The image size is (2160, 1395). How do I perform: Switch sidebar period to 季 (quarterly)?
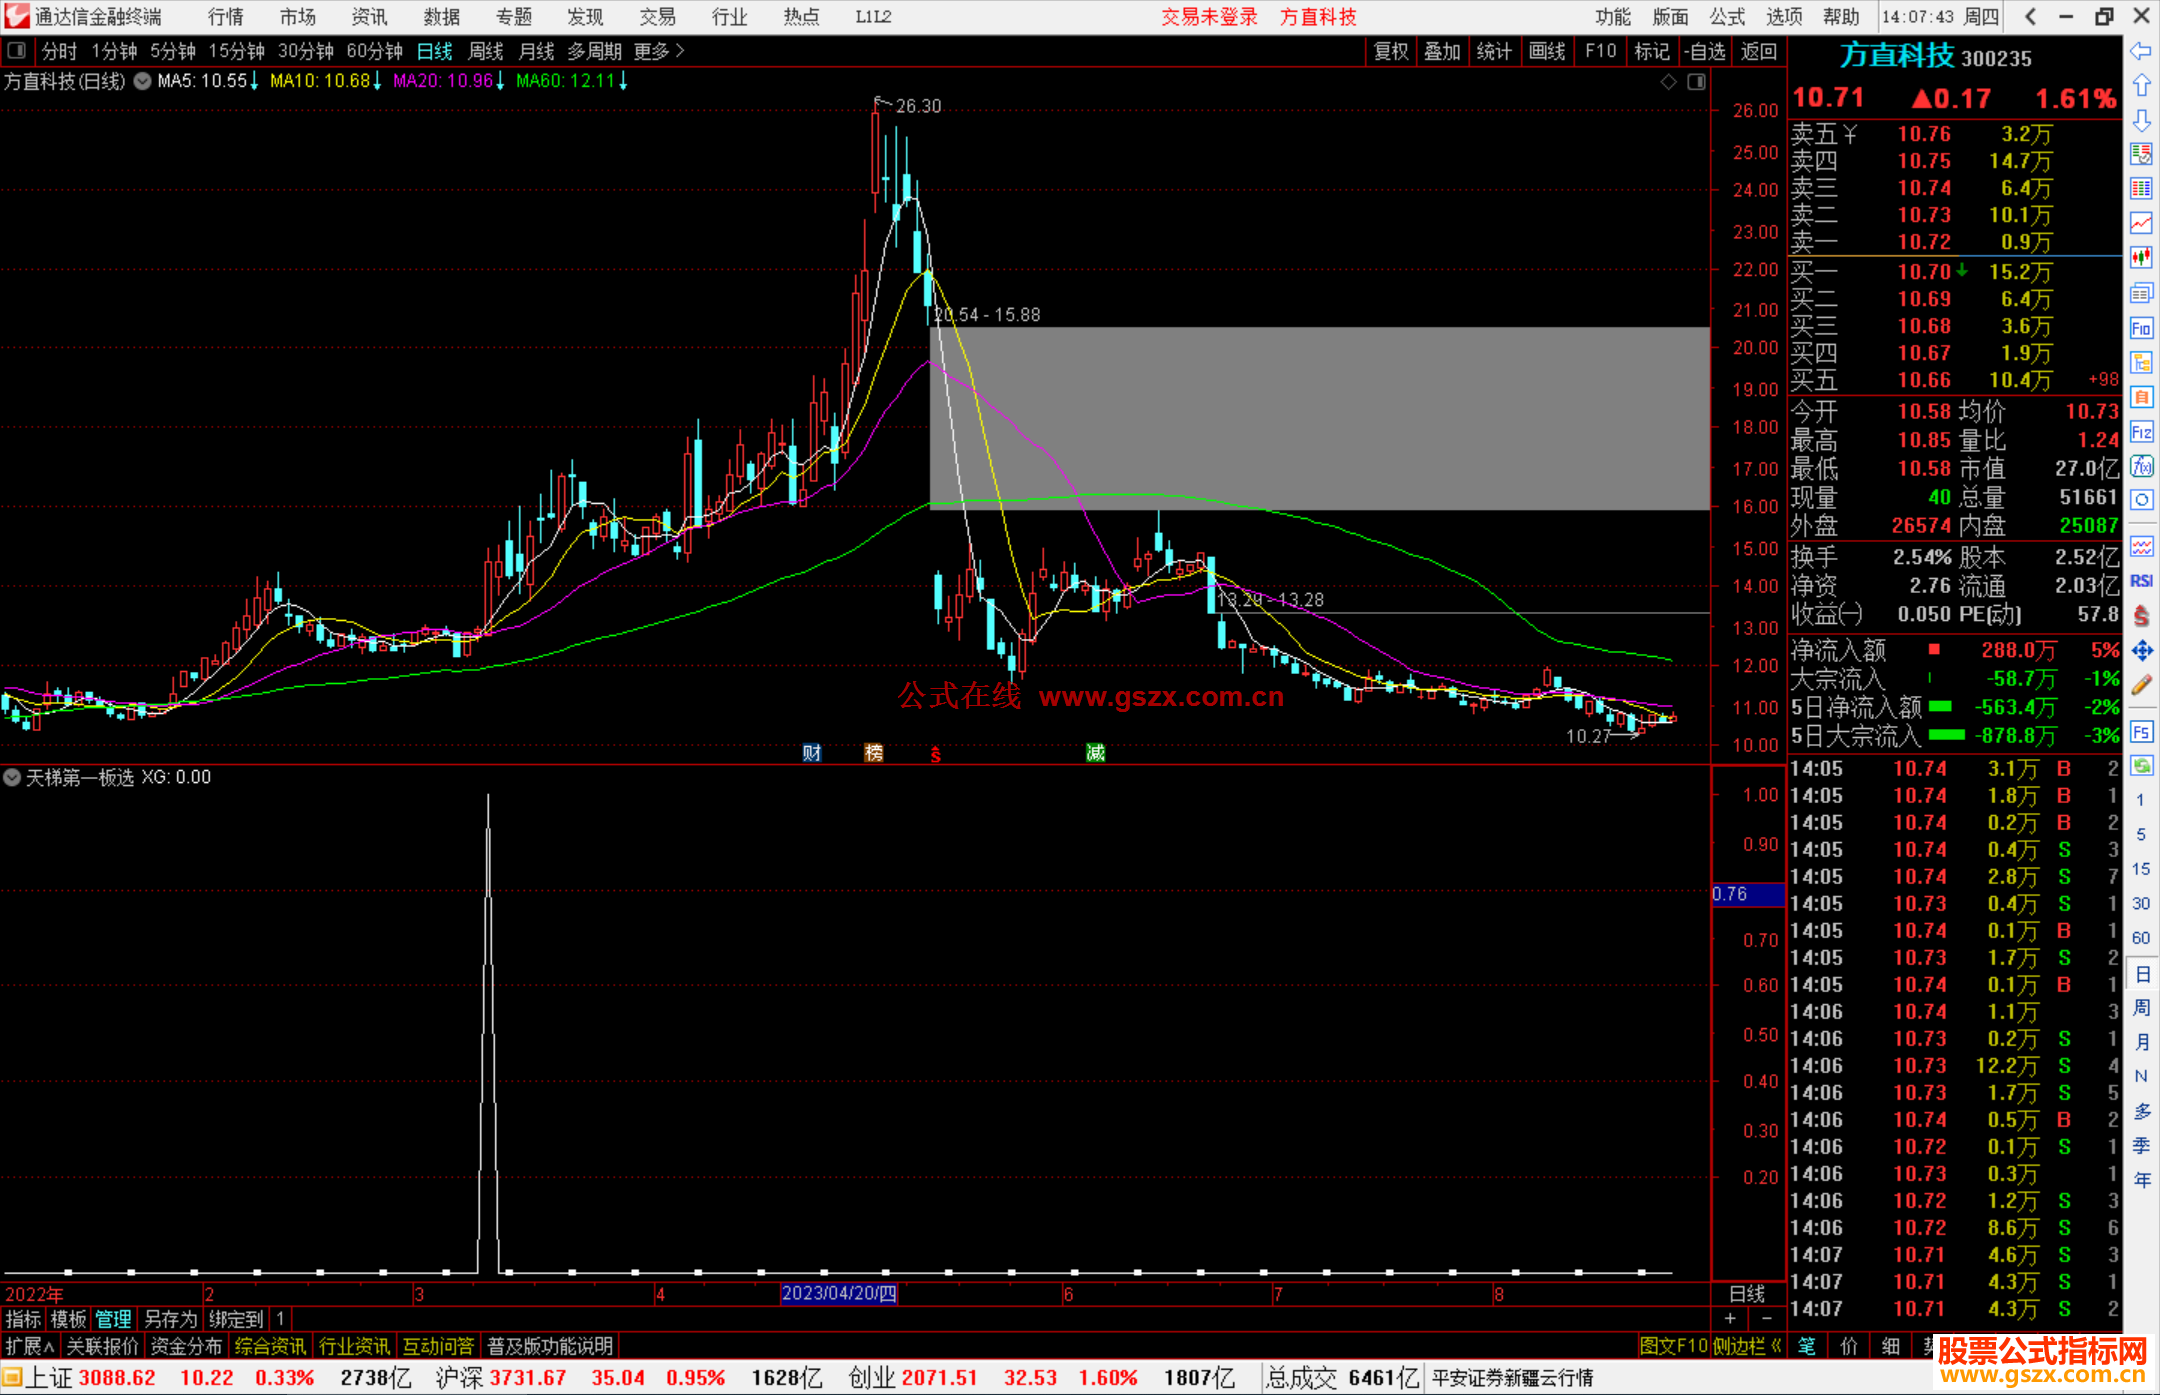tap(2142, 1146)
